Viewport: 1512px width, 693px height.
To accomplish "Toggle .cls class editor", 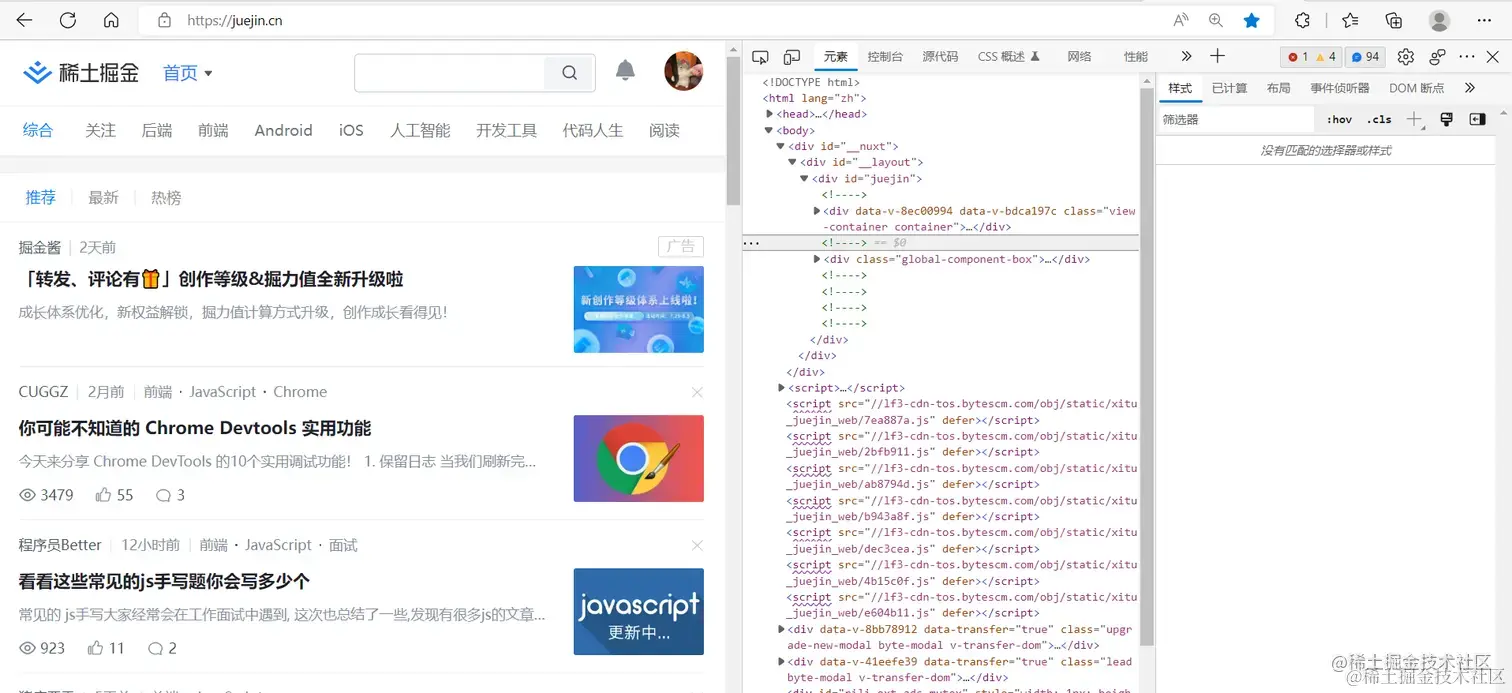I will click(1380, 119).
